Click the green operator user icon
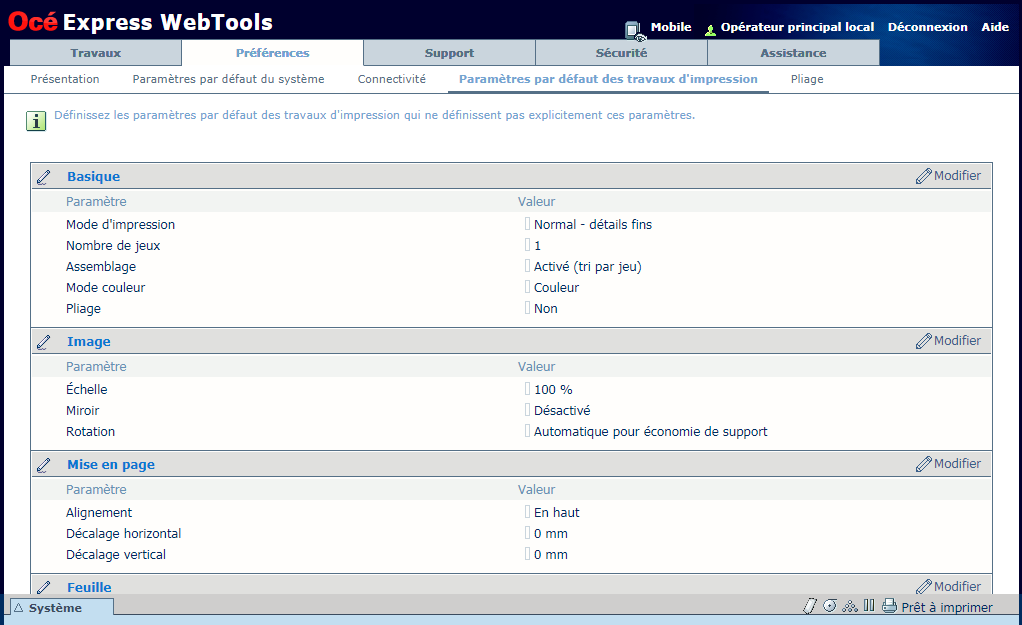The image size is (1022, 625). point(710,29)
